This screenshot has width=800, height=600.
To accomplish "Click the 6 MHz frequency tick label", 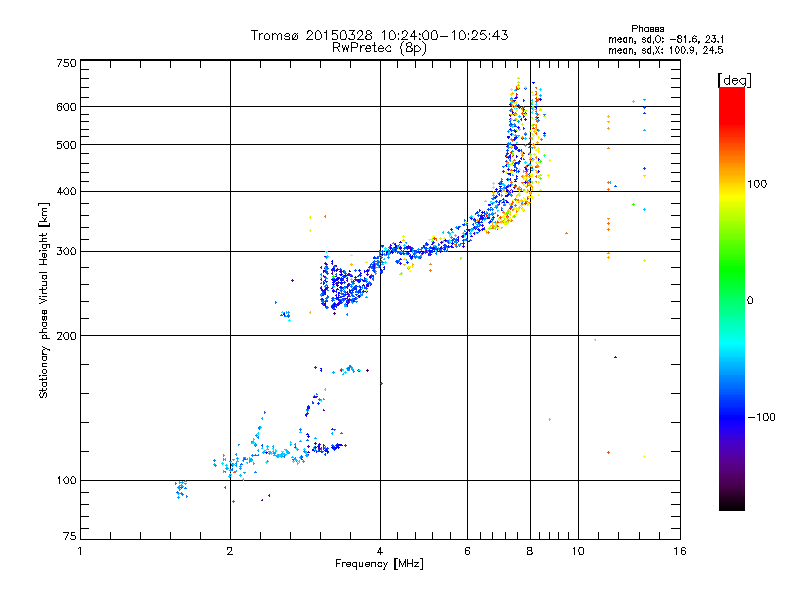I will (x=467, y=551).
